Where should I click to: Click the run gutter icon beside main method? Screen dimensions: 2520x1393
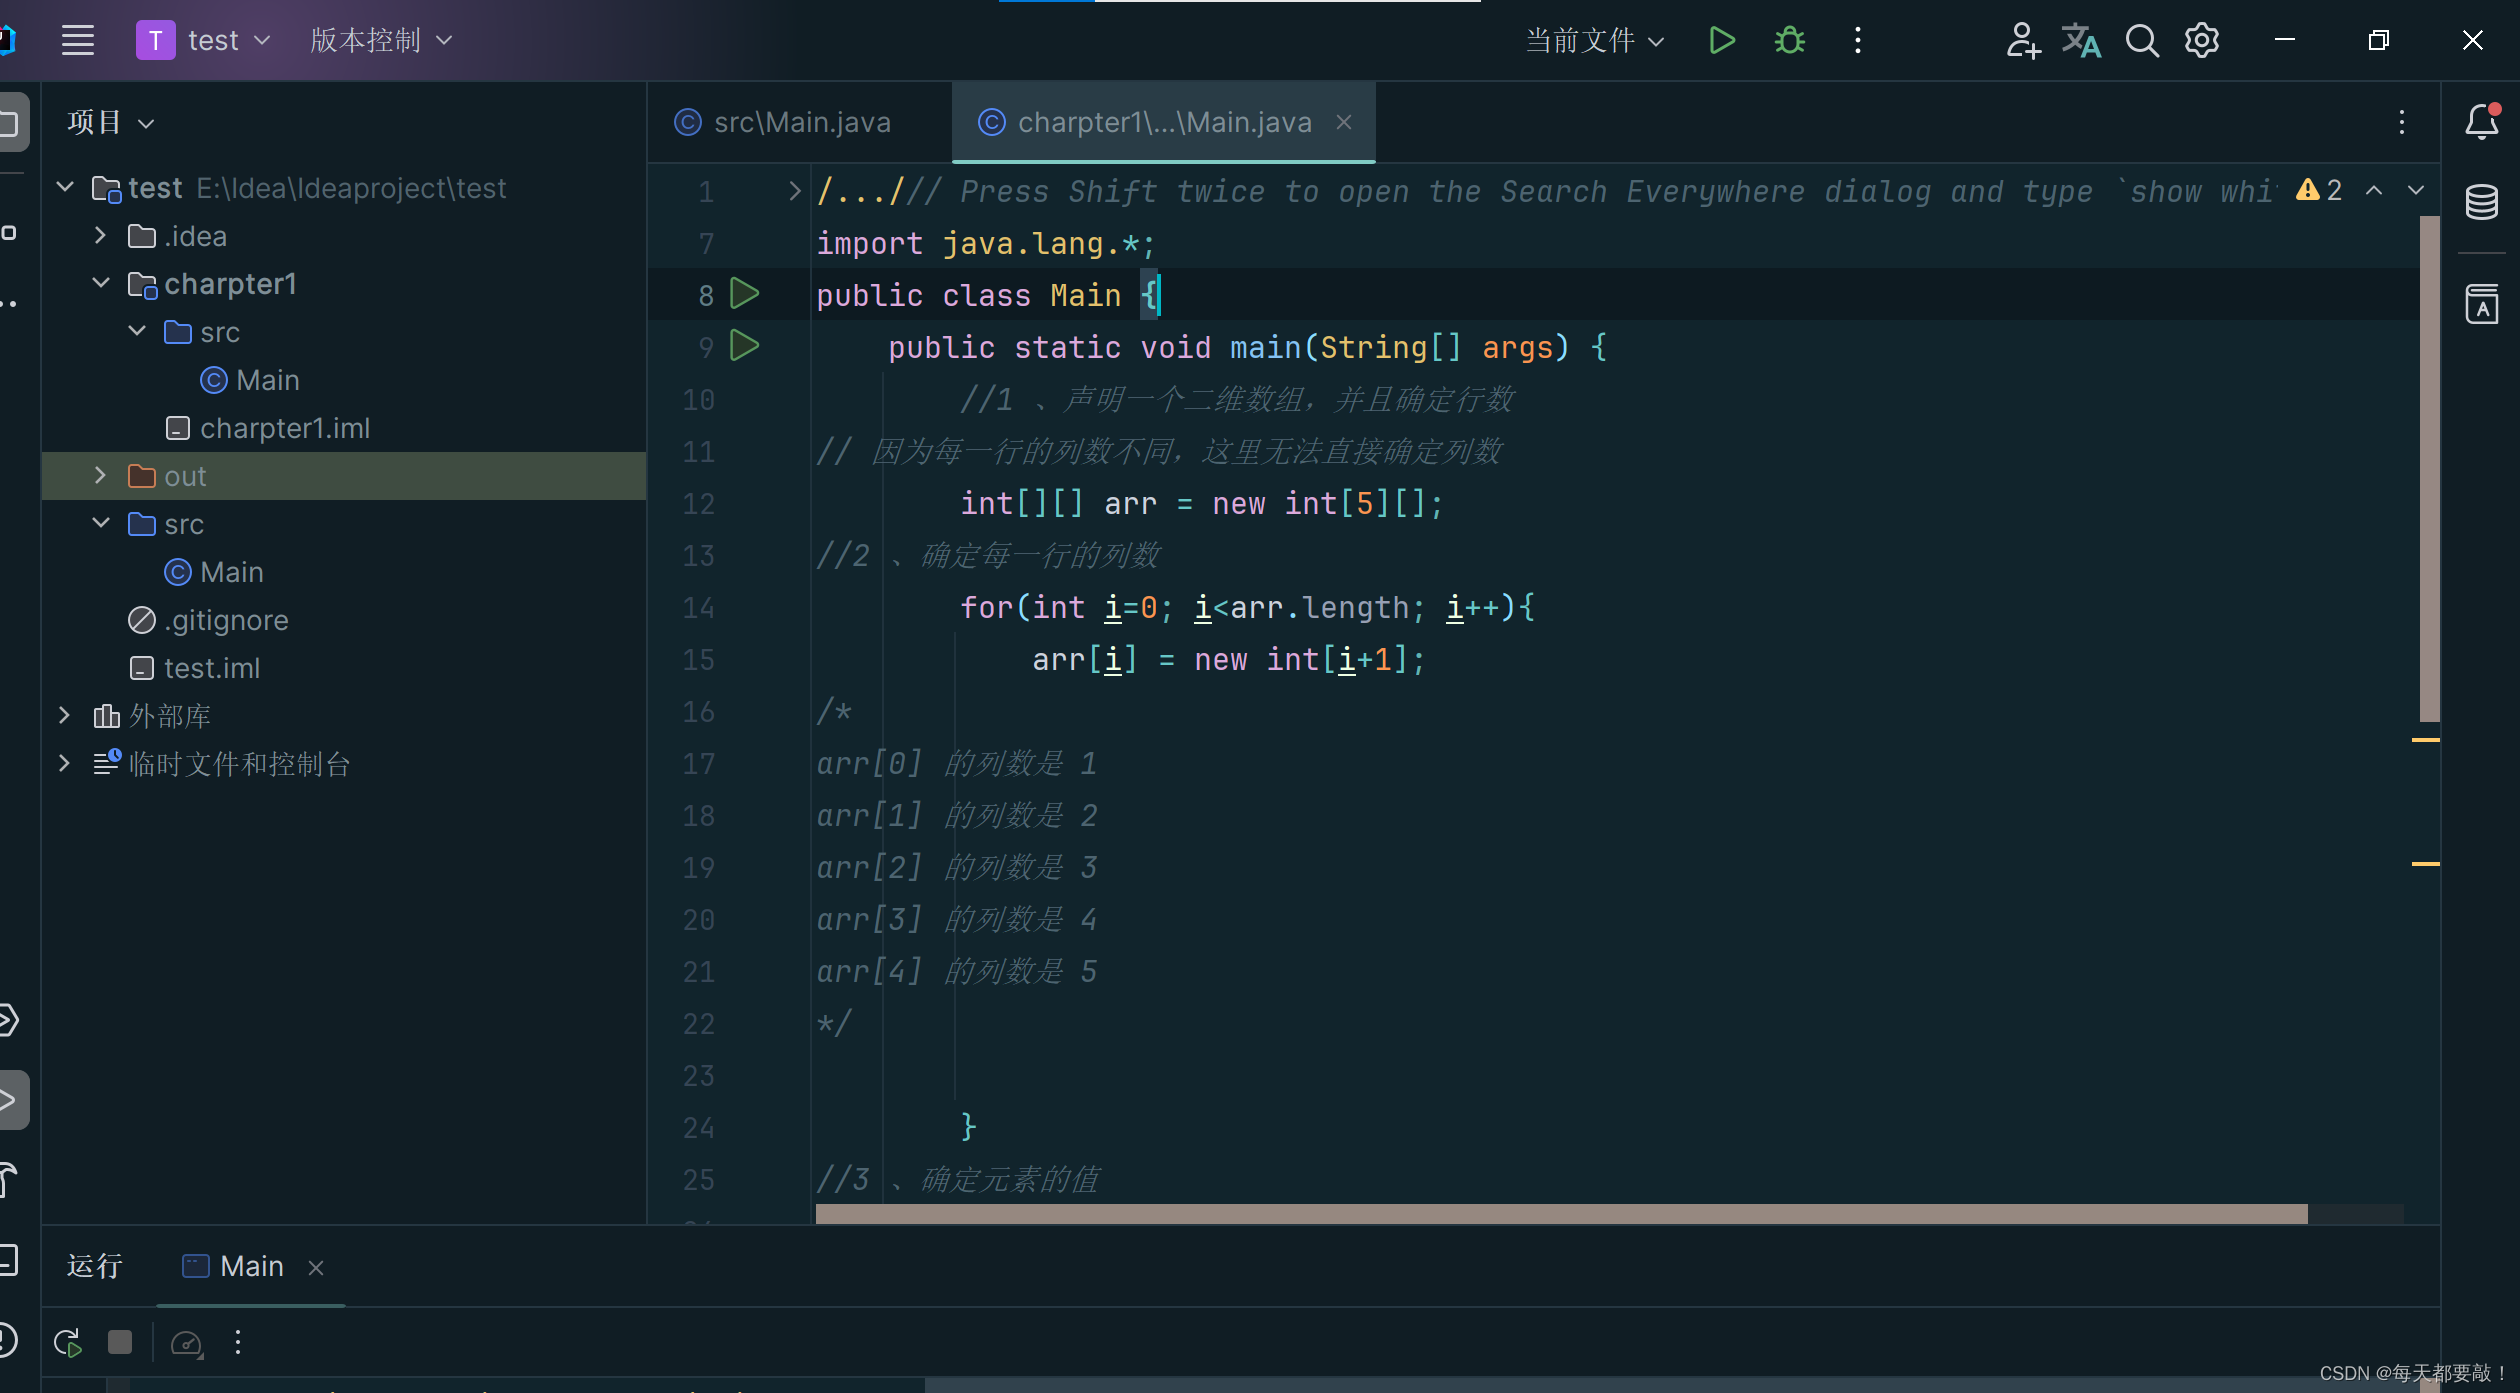point(744,346)
